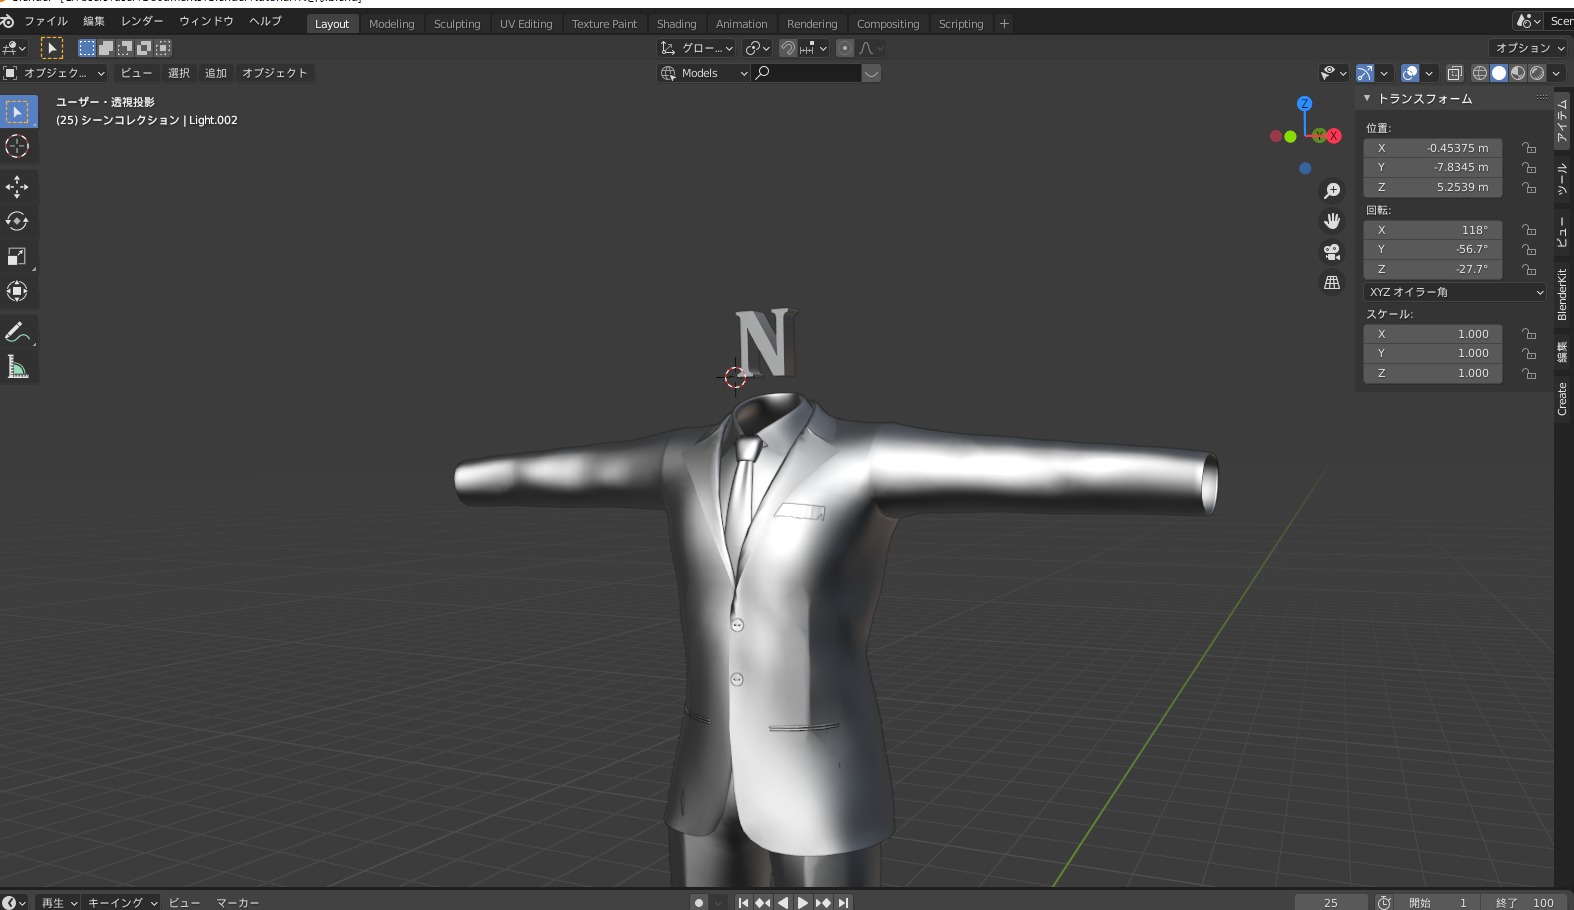Image resolution: width=1574 pixels, height=910 pixels.
Task: Add a new workspace with plus button
Action: 1004,24
